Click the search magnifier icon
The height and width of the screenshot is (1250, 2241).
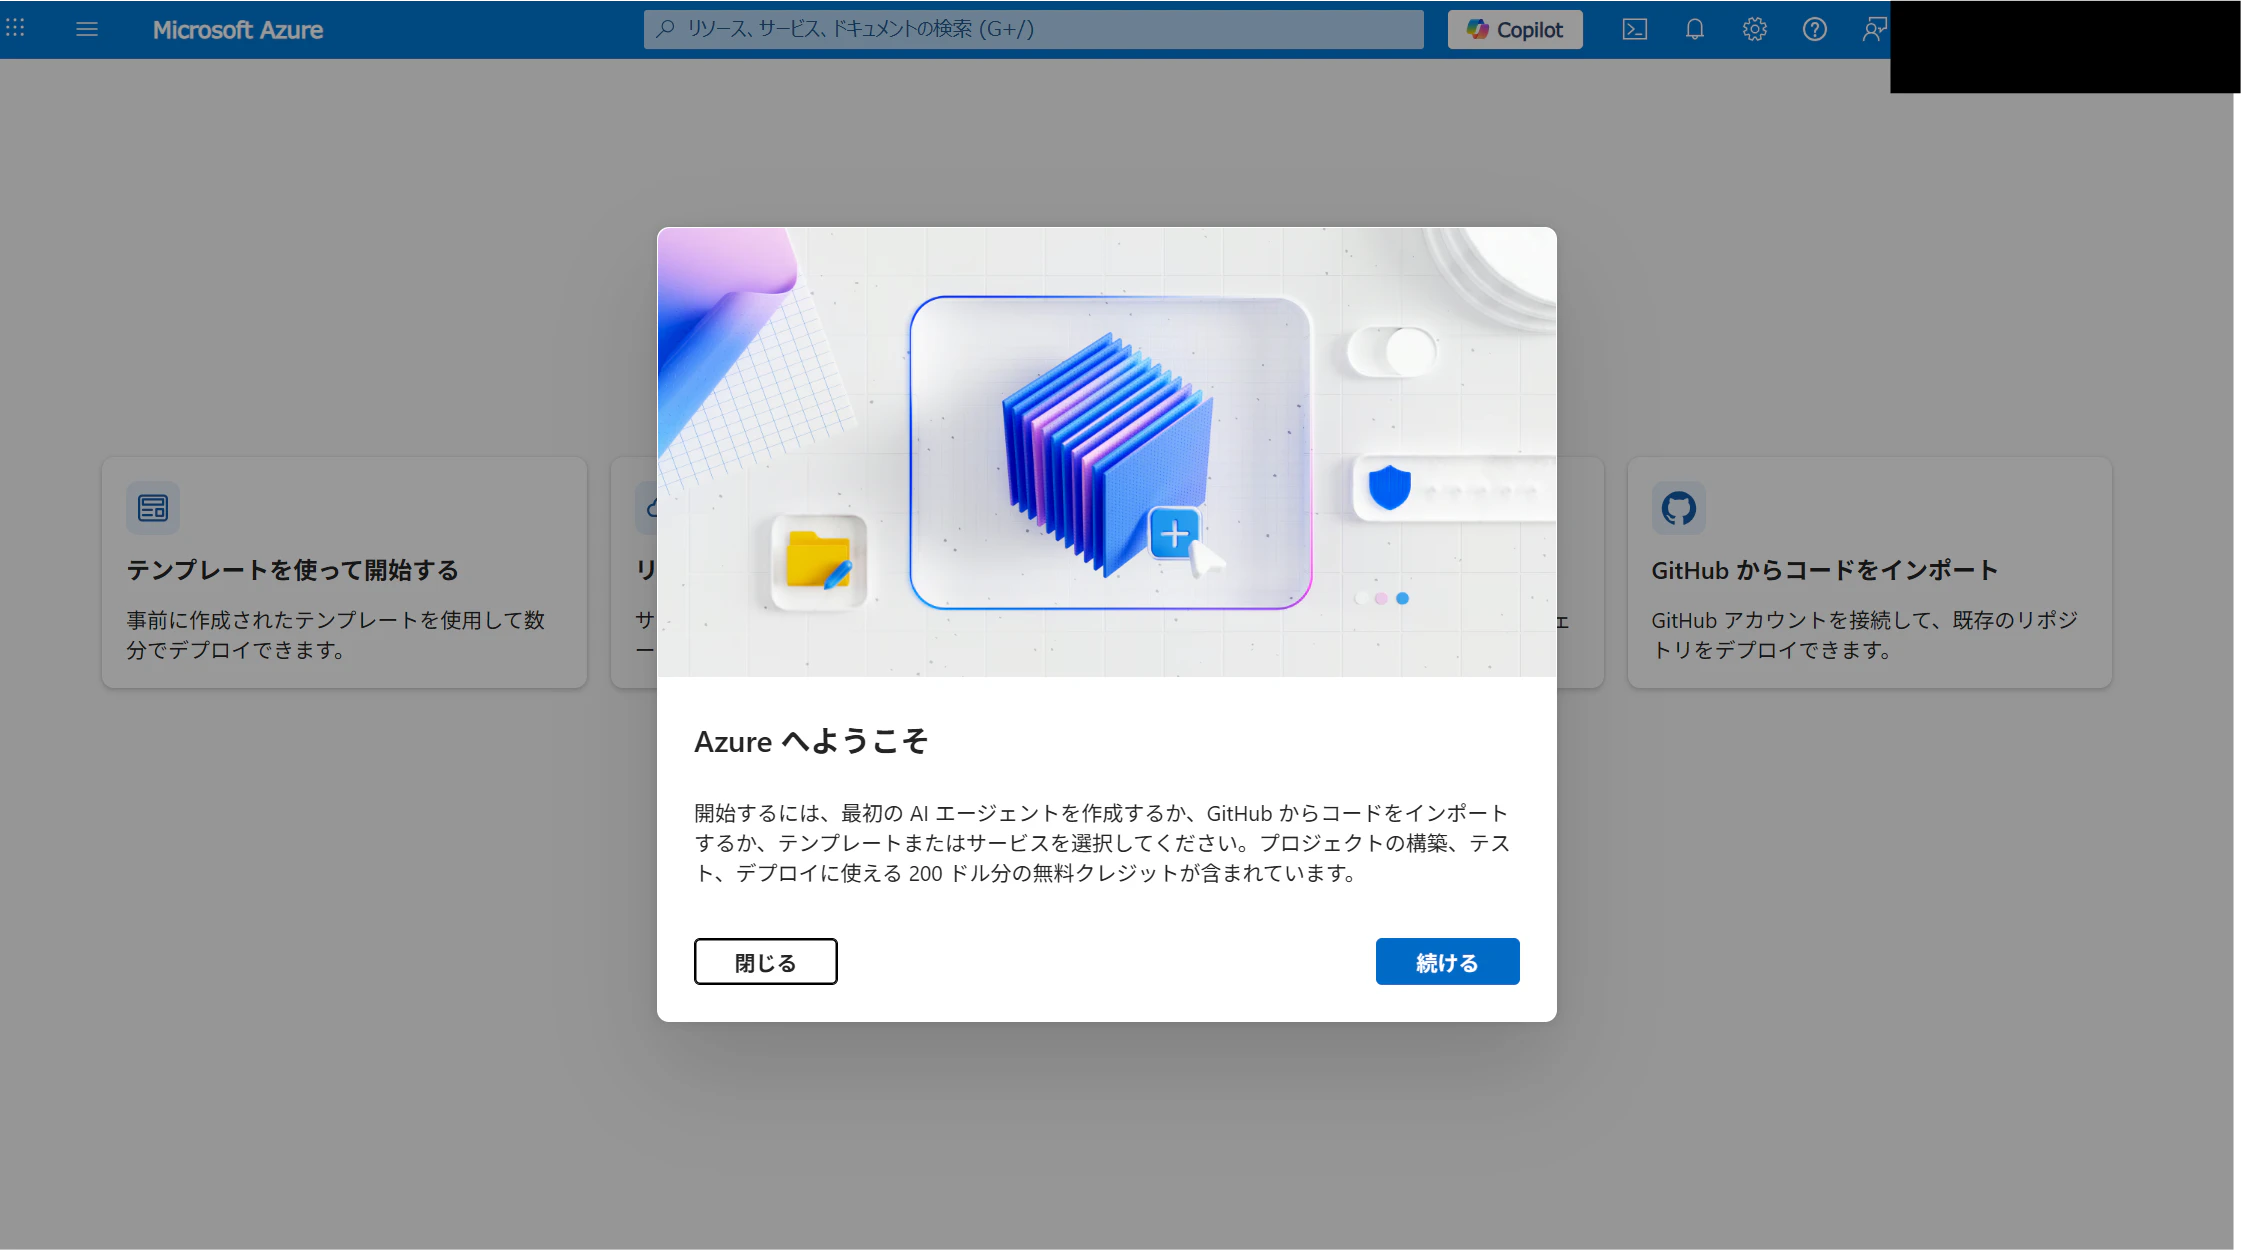(x=665, y=29)
